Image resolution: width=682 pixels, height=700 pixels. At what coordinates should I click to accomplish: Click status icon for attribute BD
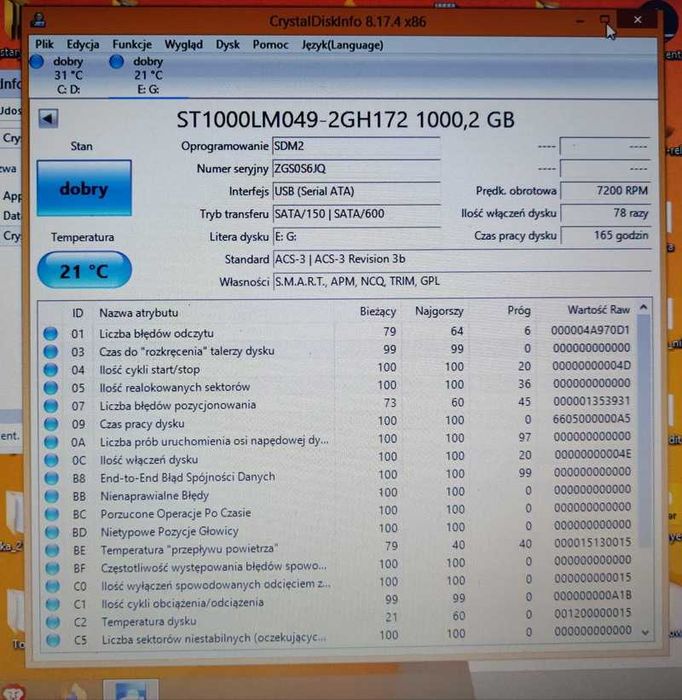(x=52, y=532)
